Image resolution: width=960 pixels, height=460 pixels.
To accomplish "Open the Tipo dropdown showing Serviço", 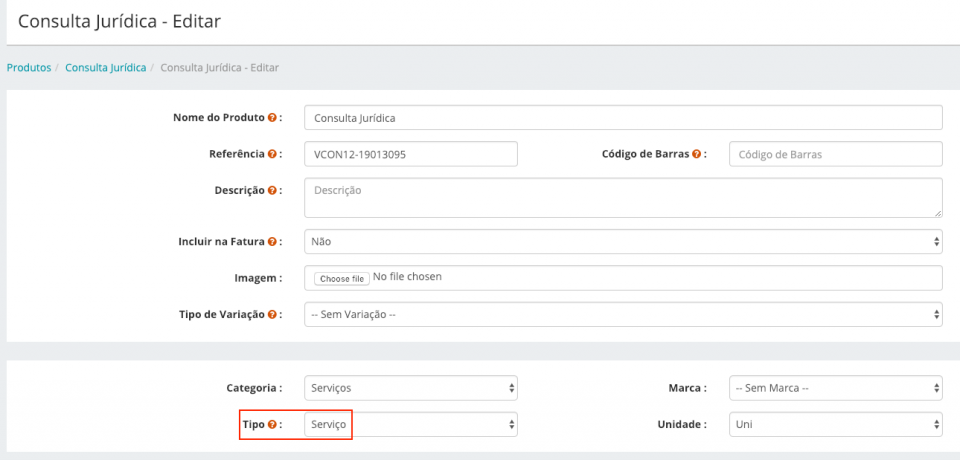I will (x=410, y=425).
